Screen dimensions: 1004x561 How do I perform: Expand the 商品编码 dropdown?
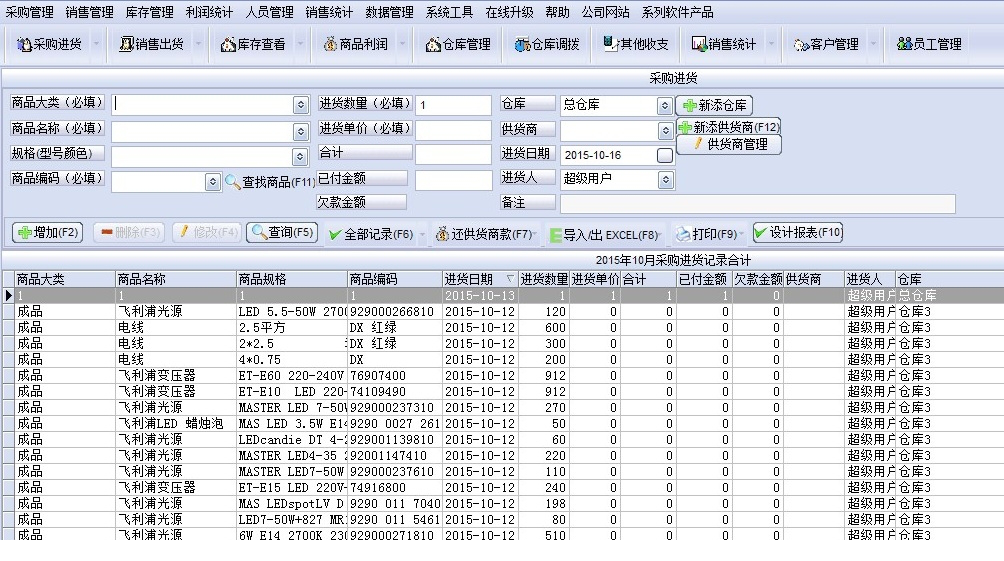(213, 182)
